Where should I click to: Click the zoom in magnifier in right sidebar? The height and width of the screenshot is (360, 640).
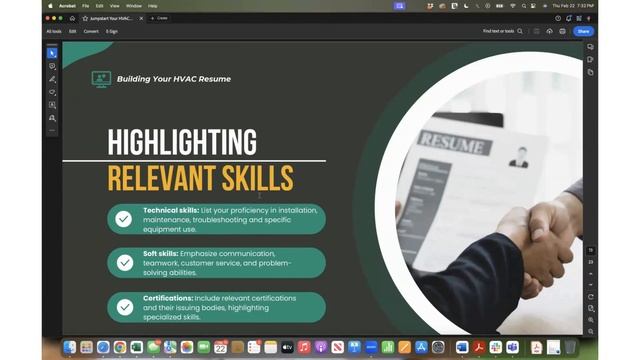point(591,320)
